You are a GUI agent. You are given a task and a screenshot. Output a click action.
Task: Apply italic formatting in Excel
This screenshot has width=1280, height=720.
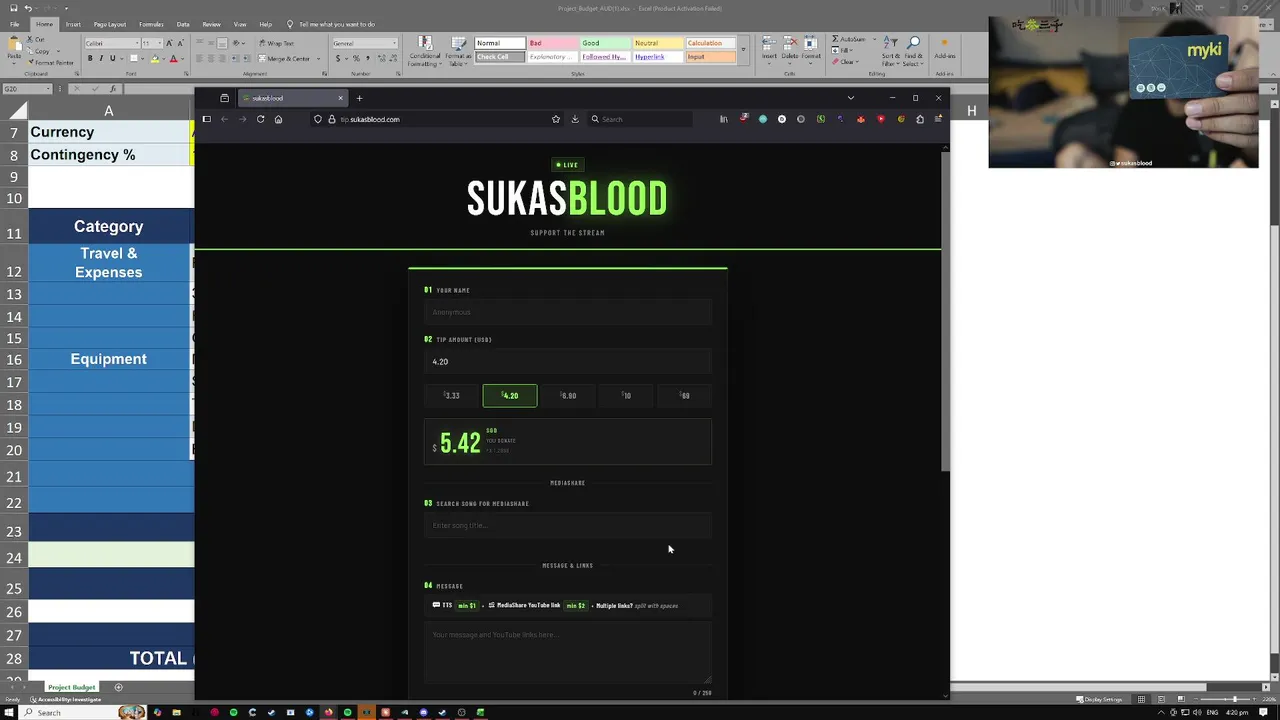[100, 58]
